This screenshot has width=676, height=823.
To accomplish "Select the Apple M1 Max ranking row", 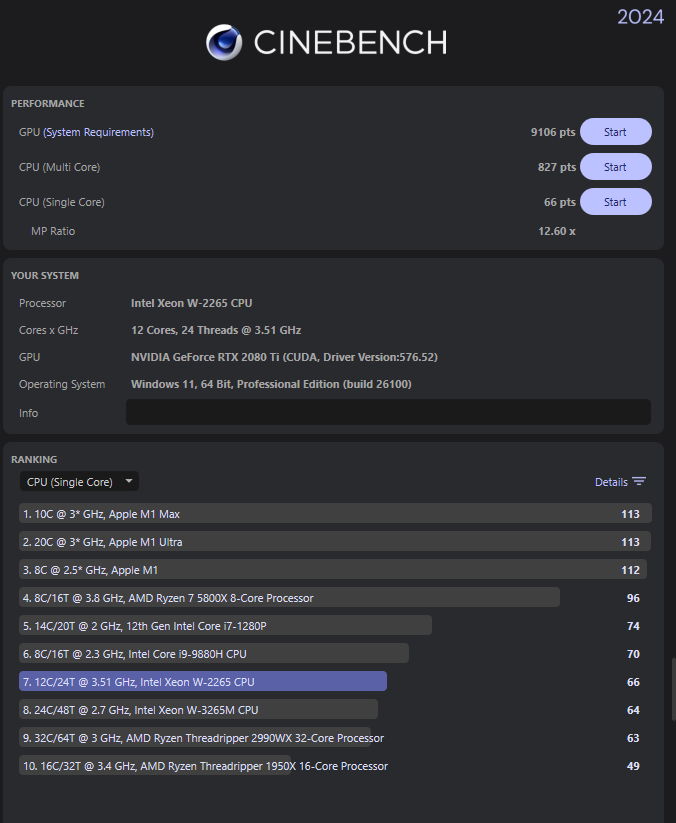I will click(x=335, y=514).
